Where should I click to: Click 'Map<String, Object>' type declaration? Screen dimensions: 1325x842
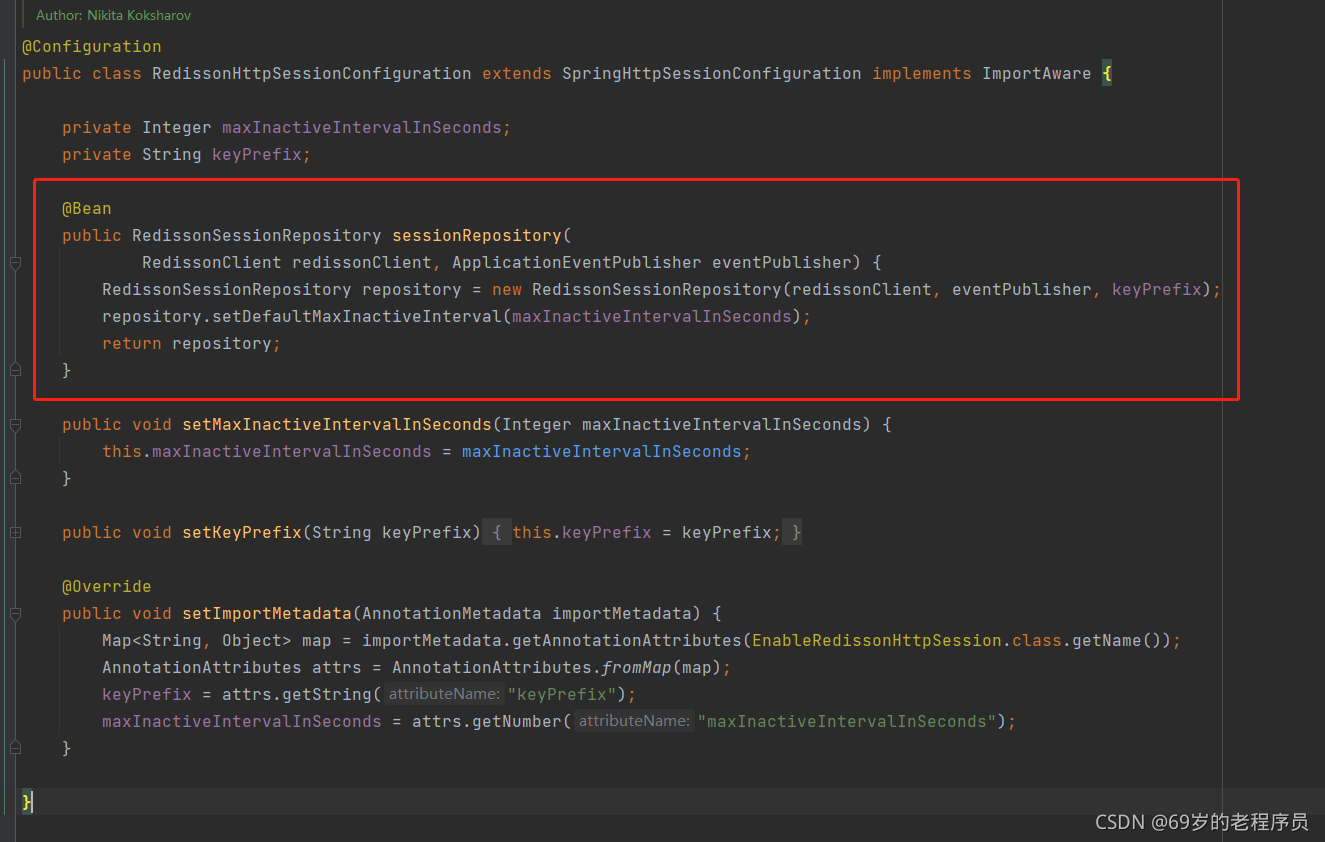(197, 641)
